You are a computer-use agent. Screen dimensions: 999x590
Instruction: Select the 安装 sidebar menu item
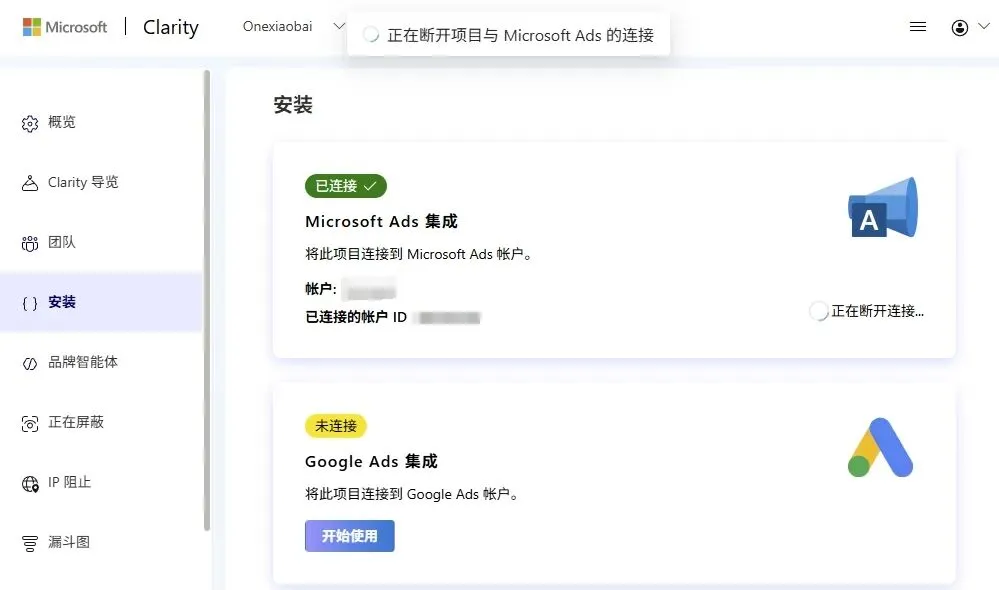pyautogui.click(x=62, y=302)
